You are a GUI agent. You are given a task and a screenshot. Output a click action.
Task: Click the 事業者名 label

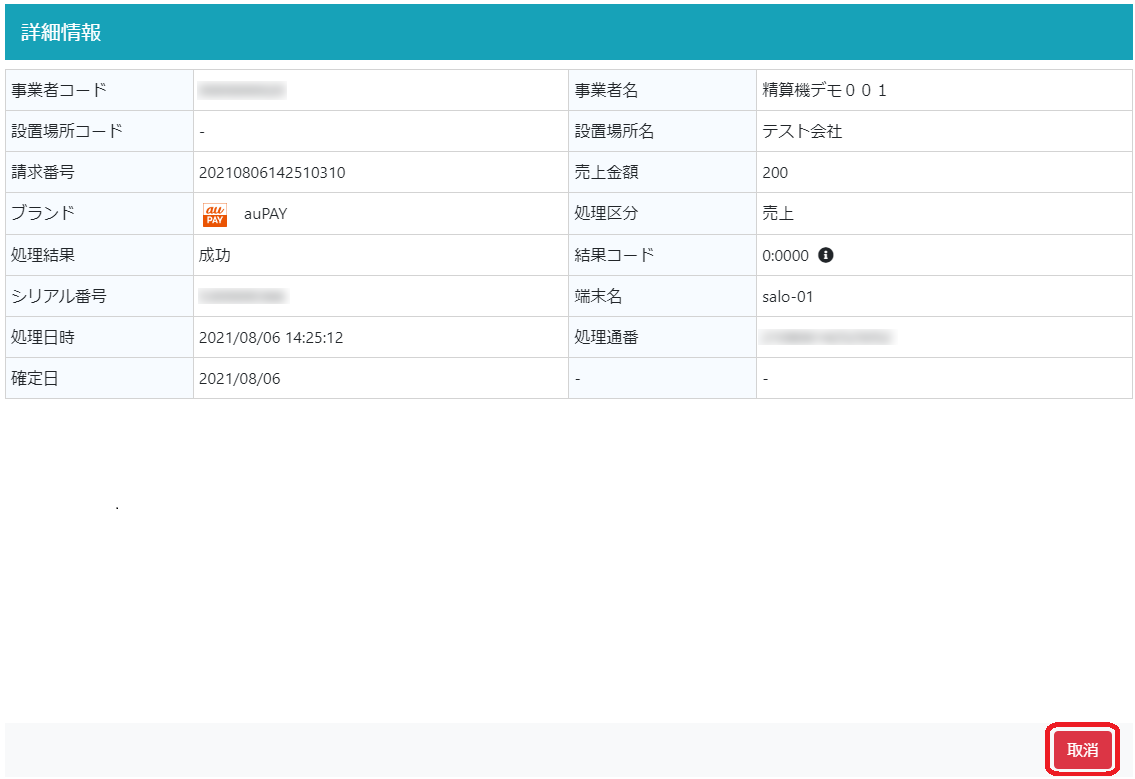[x=606, y=90]
